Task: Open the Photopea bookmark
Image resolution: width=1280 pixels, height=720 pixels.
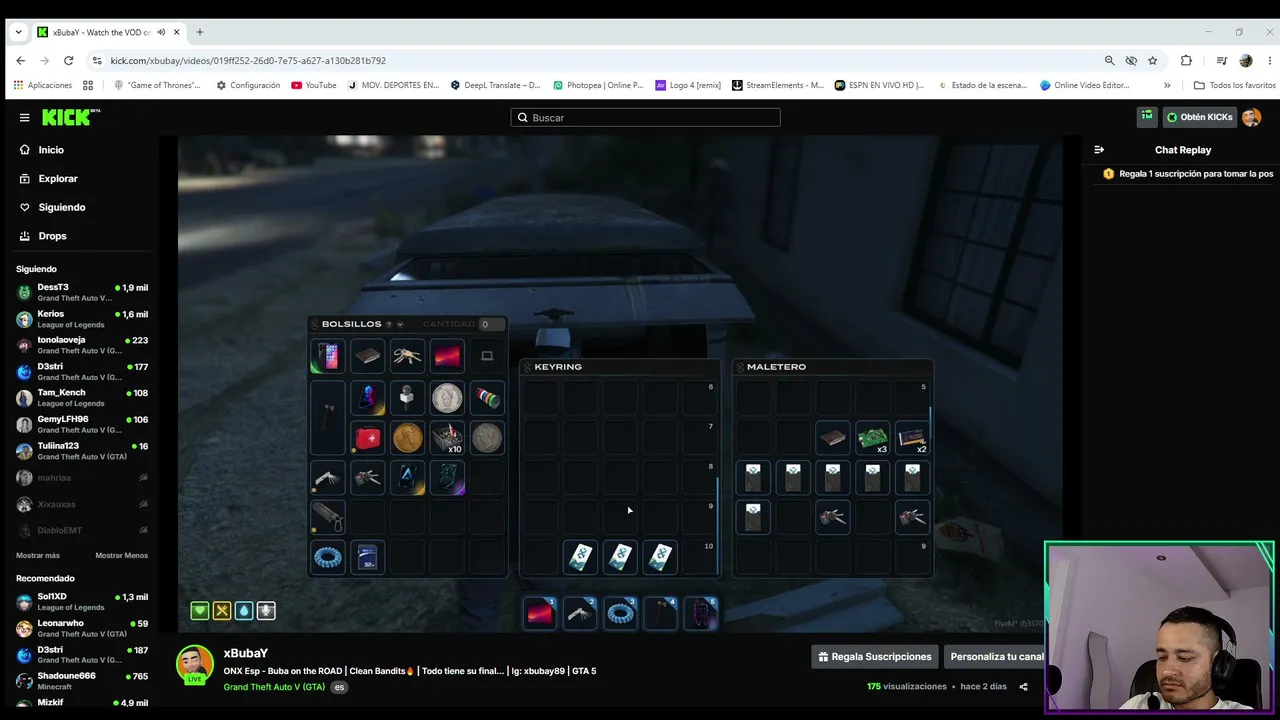Action: click(x=598, y=85)
